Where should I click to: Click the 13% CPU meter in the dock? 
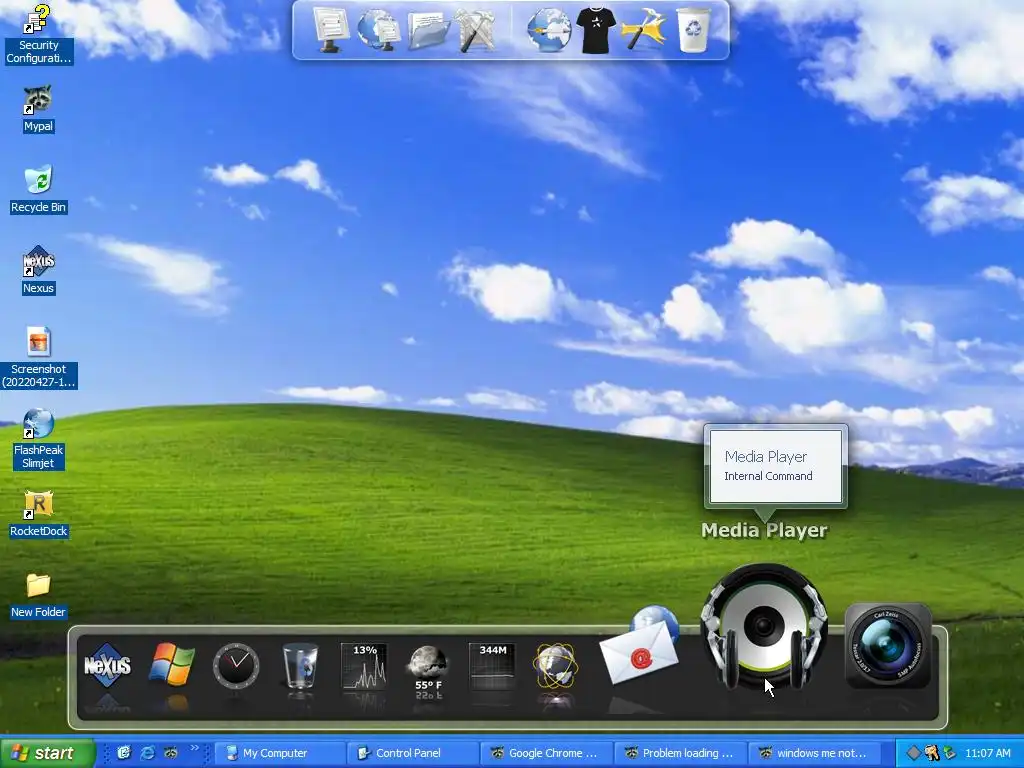pos(364,666)
